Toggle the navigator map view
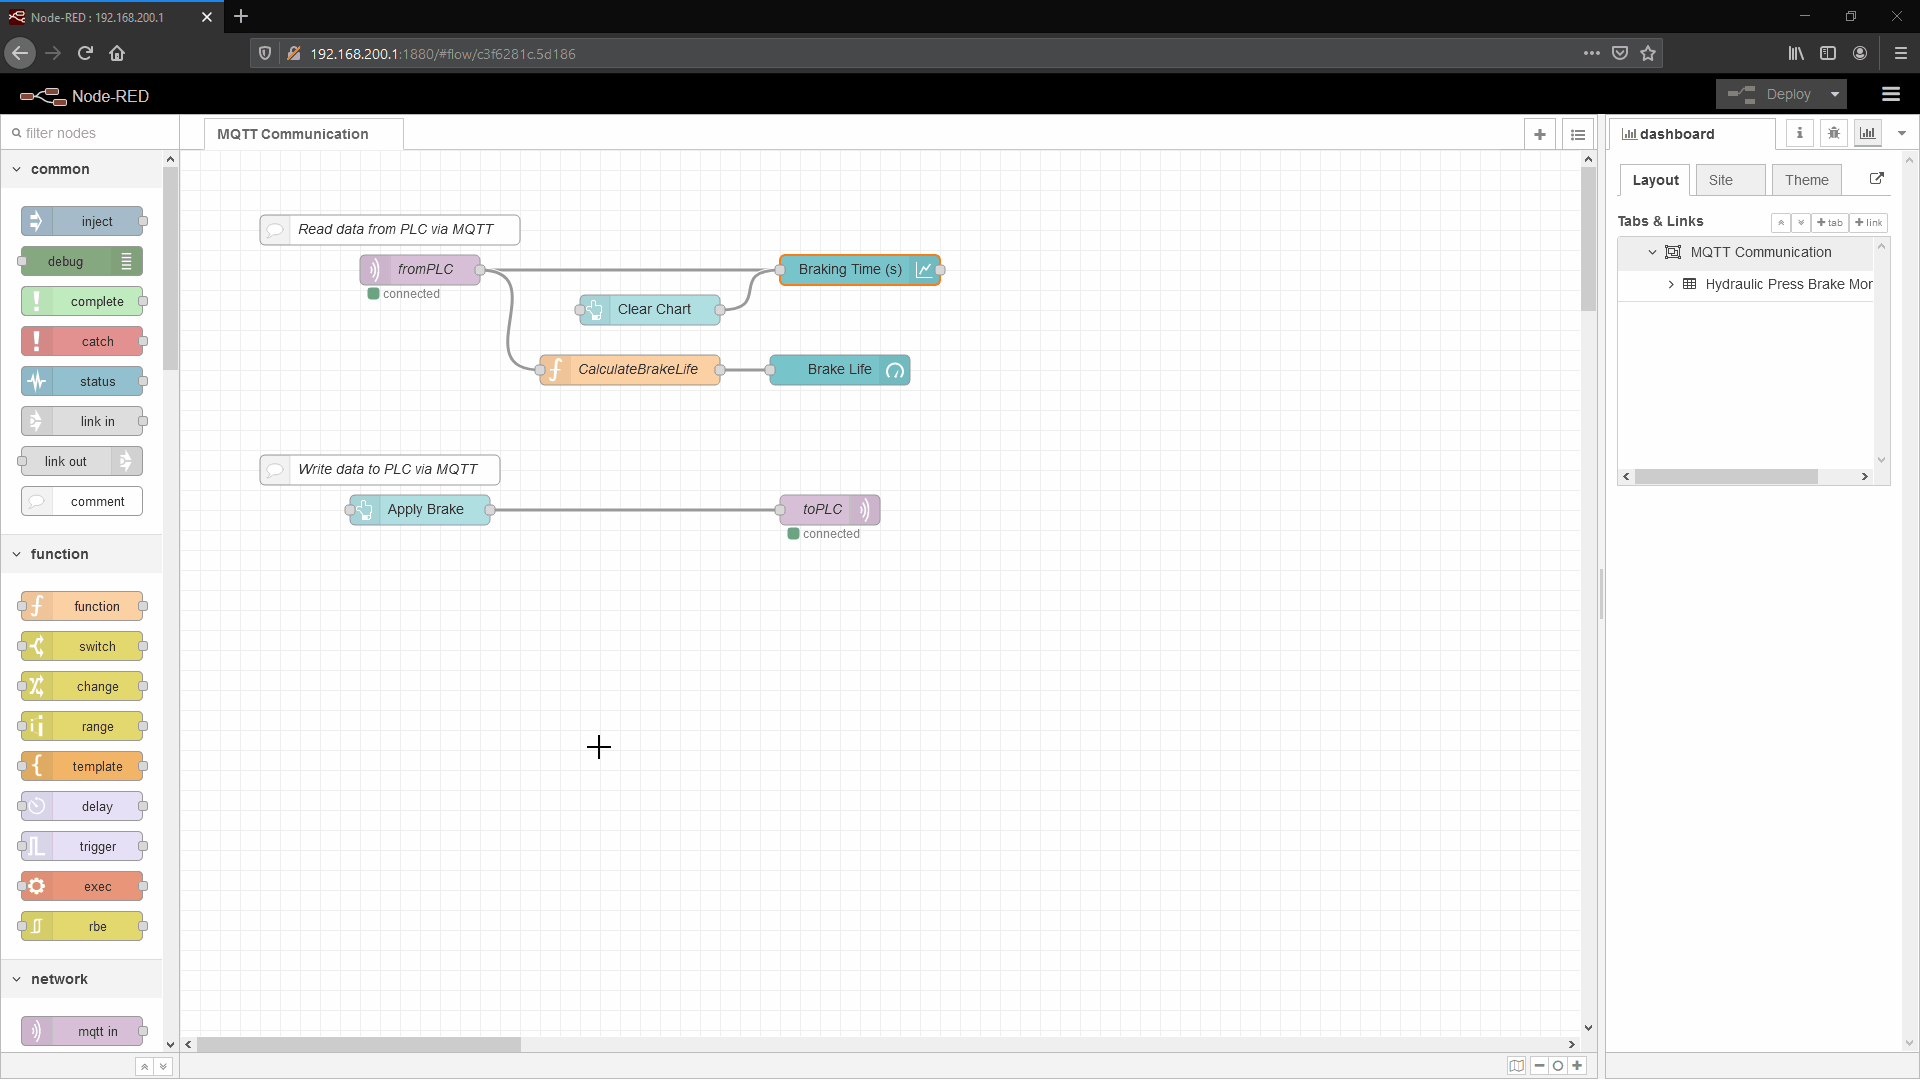This screenshot has width=1920, height=1080. [1516, 1066]
